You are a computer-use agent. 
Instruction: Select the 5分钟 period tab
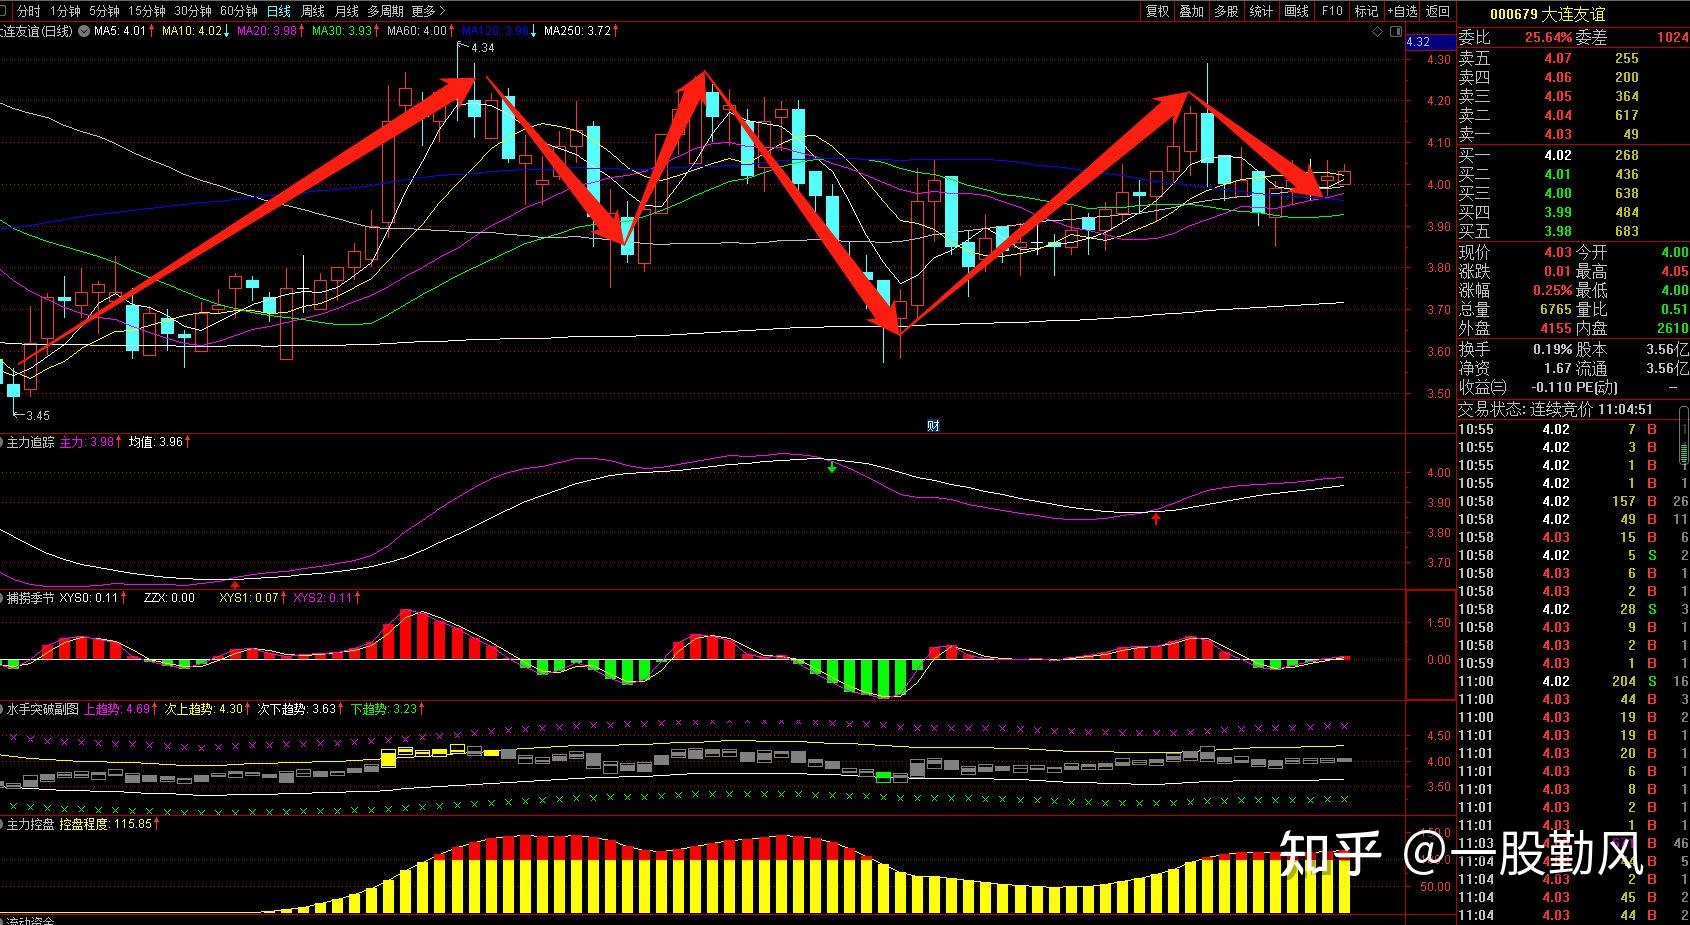click(x=104, y=11)
